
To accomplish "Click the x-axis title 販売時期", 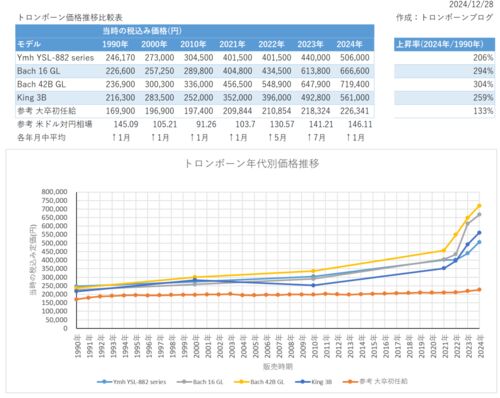I will click(278, 367).
